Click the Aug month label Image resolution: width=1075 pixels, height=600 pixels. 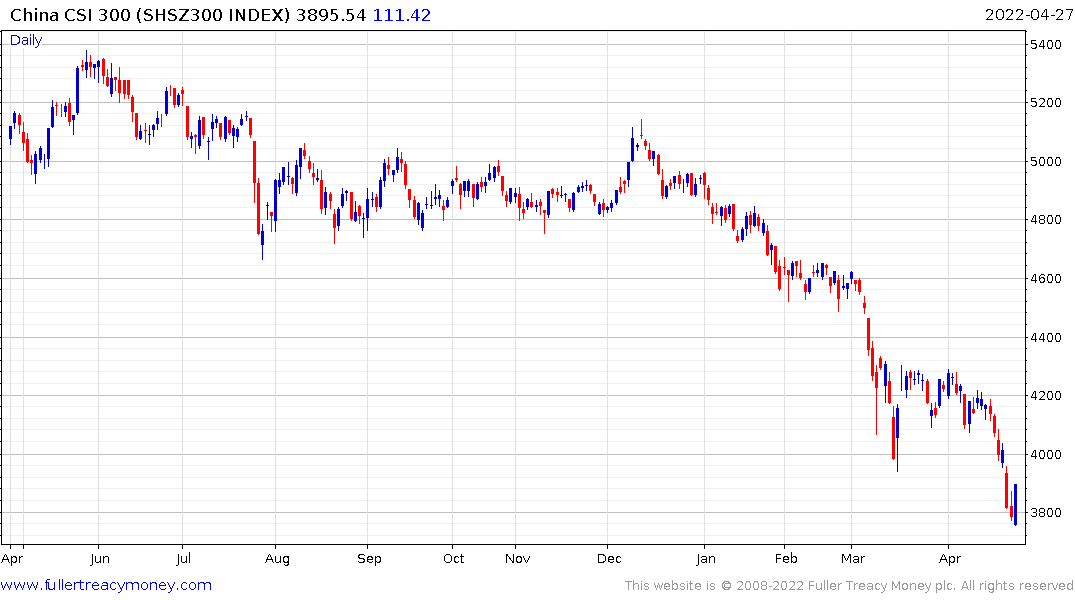tap(277, 559)
